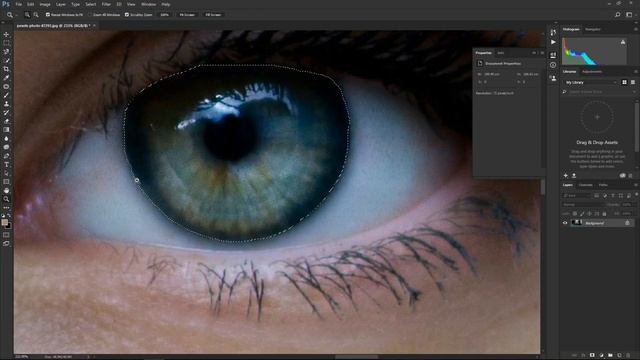Open the Zoom tool preset picker arrow

(x=16, y=15)
